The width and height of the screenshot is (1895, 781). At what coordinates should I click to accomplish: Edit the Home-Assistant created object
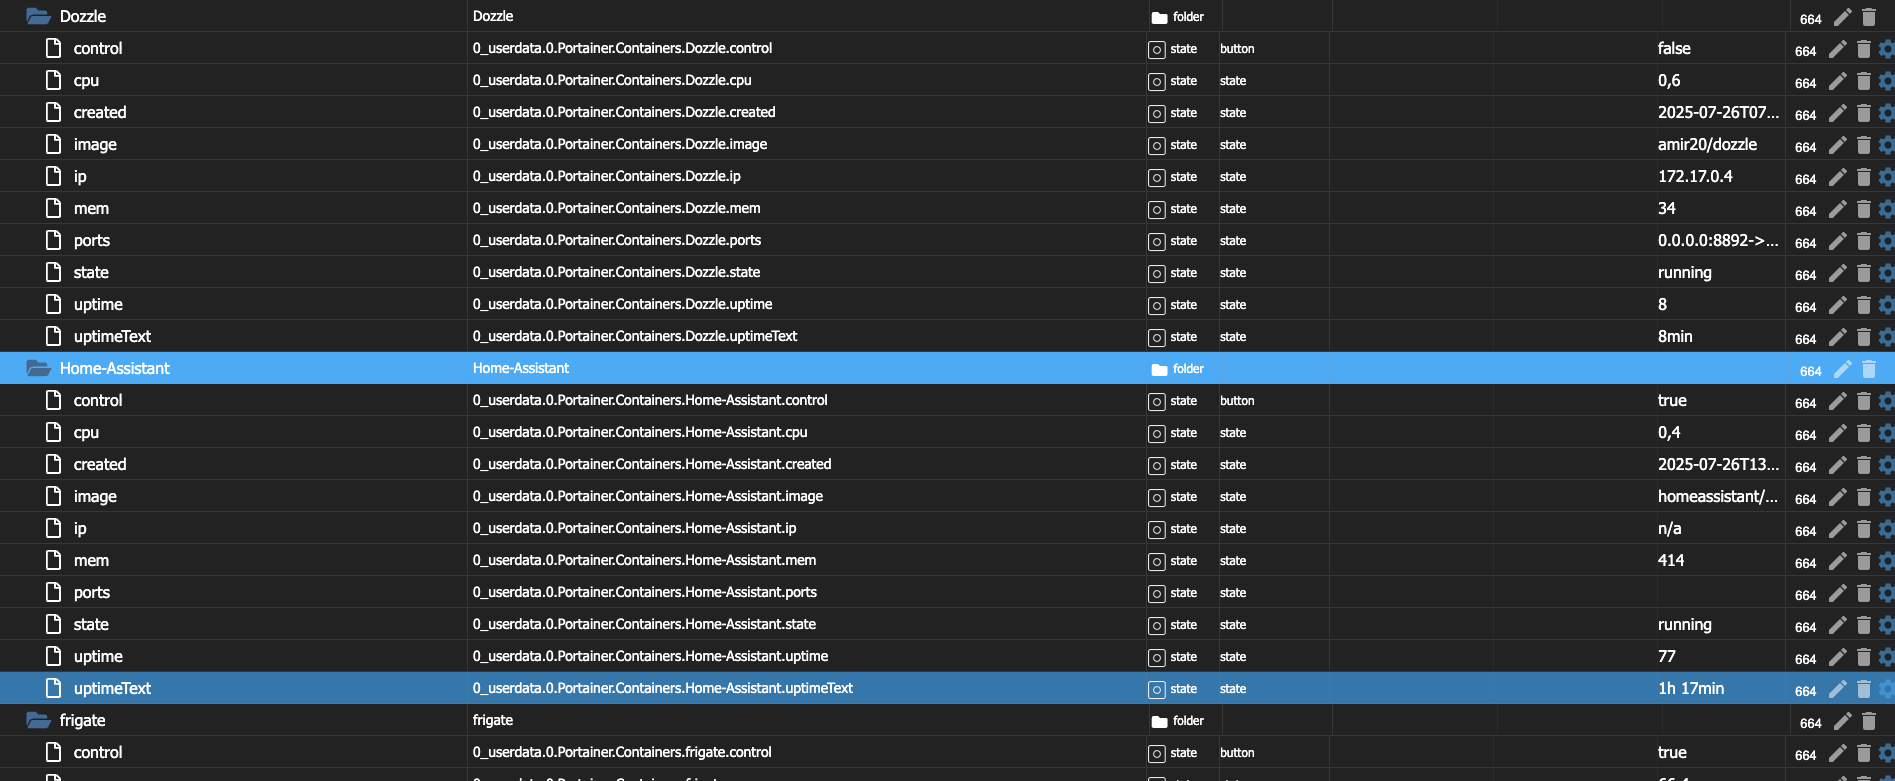click(x=1838, y=465)
